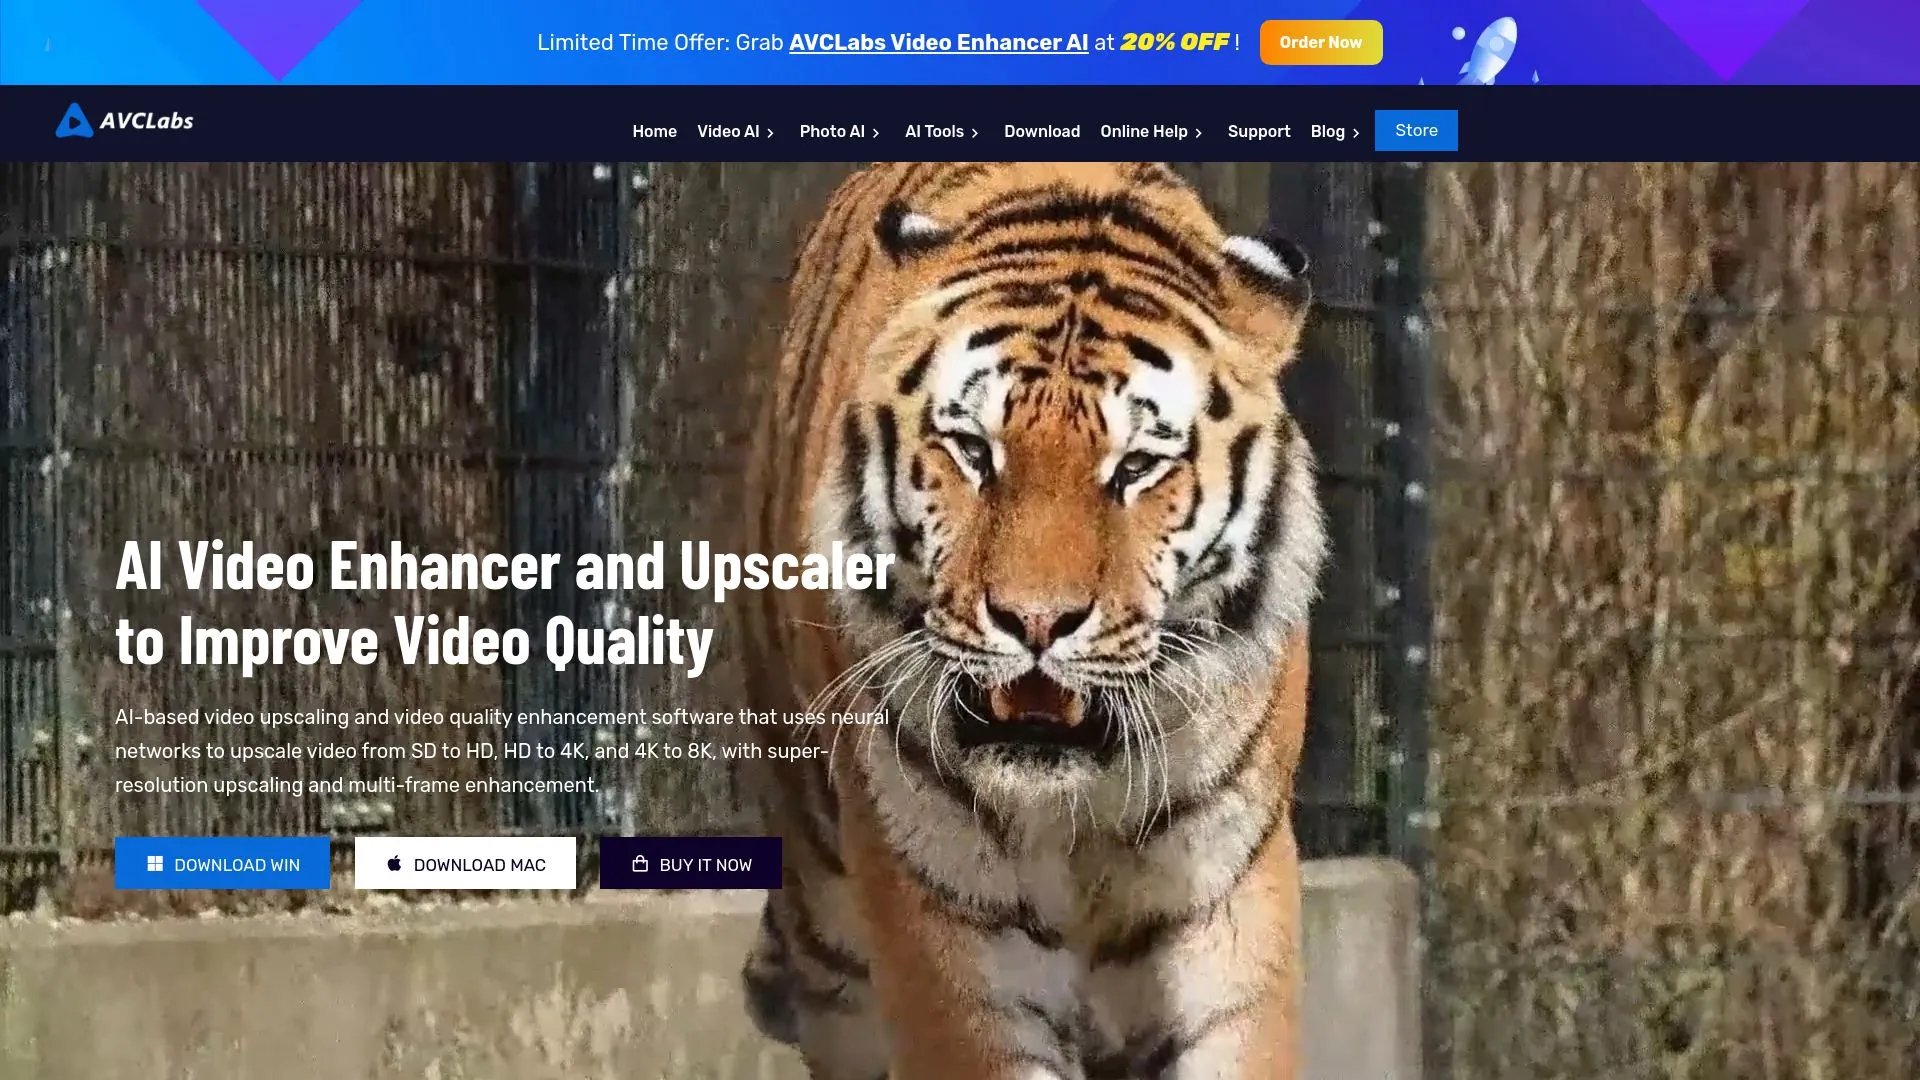Click the shopping bag icon on Buy It Now
Viewport: 1920px width, 1080px height.
pyautogui.click(x=640, y=864)
